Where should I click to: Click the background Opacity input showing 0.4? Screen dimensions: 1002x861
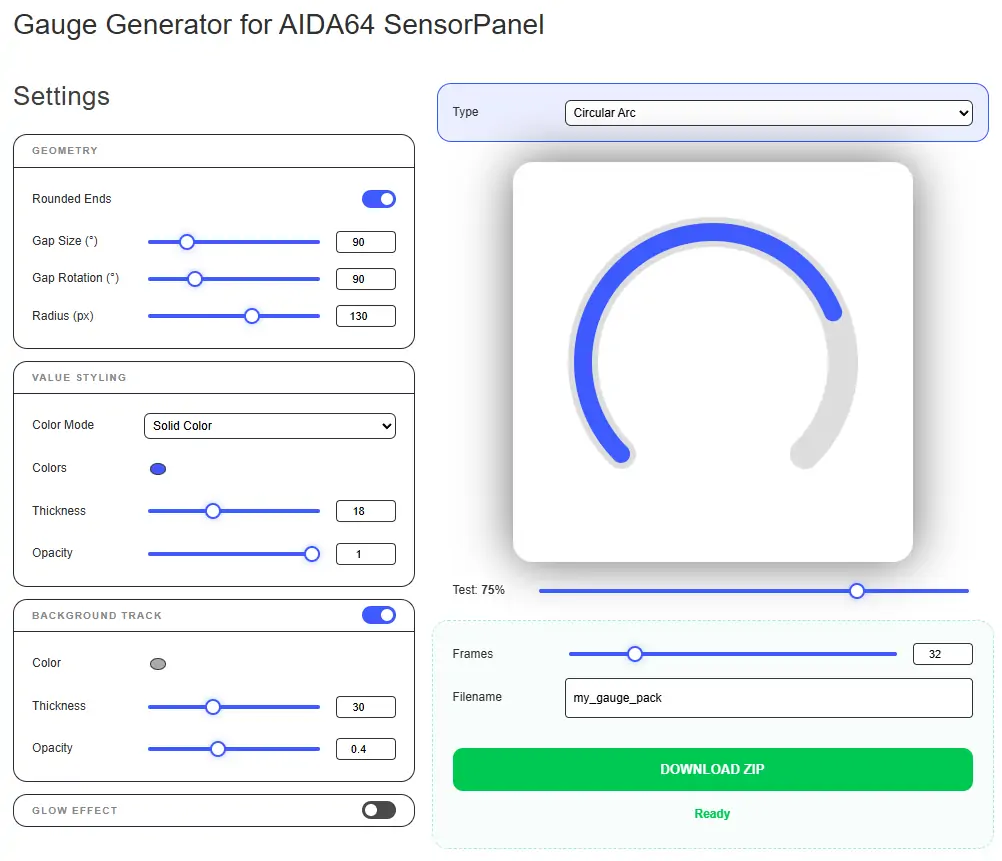click(x=365, y=749)
